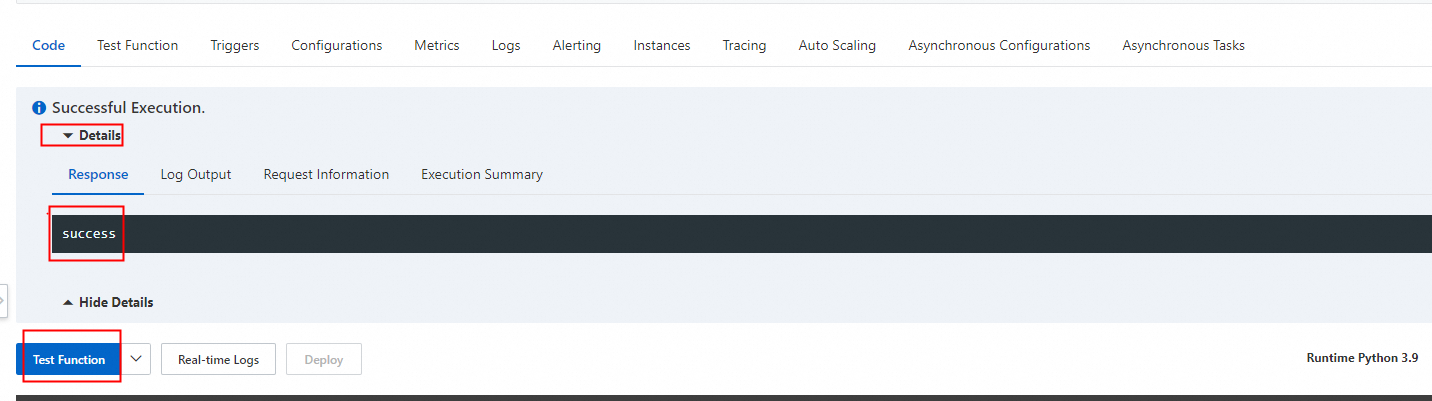The width and height of the screenshot is (1432, 401).
Task: View the Execution Summary tab
Action: [482, 174]
